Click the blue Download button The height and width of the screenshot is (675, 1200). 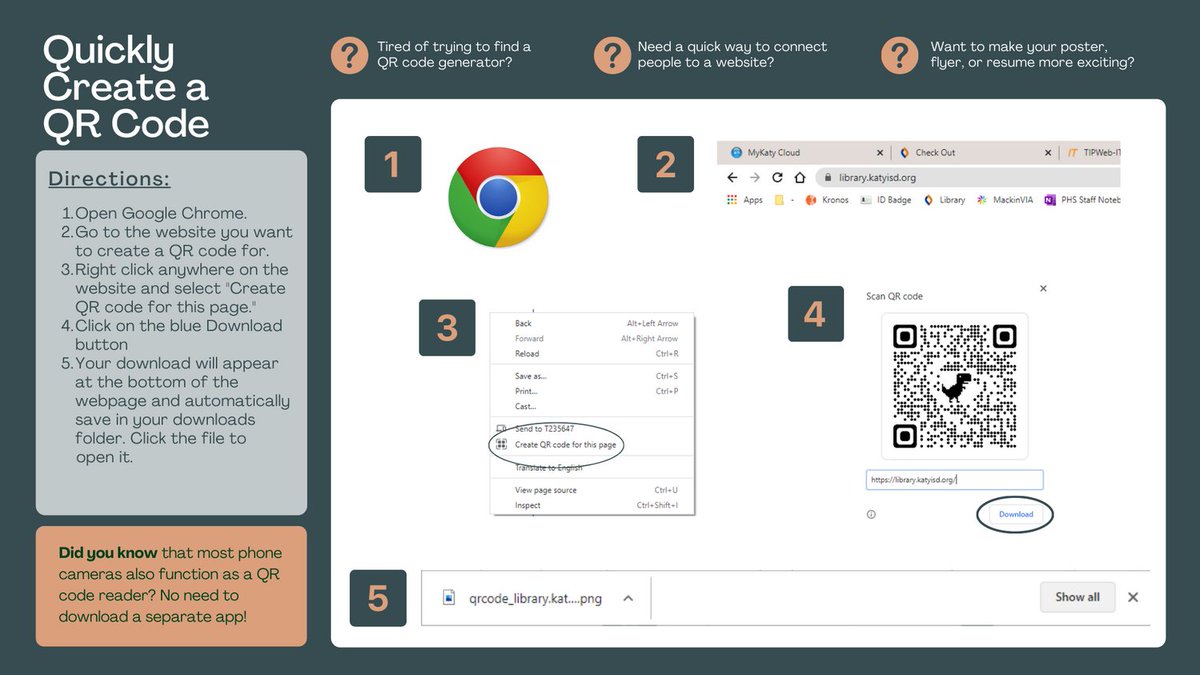pos(1015,514)
